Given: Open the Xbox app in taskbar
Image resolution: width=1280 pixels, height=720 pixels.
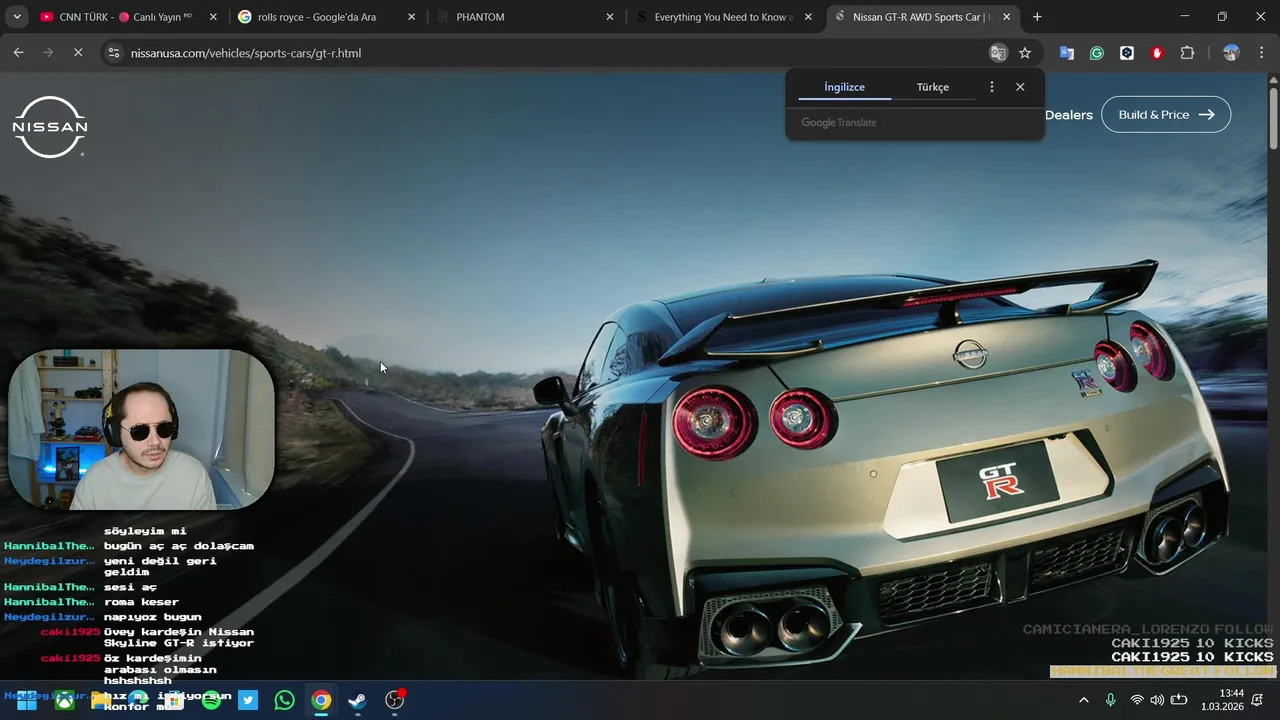Looking at the screenshot, I should tap(64, 701).
